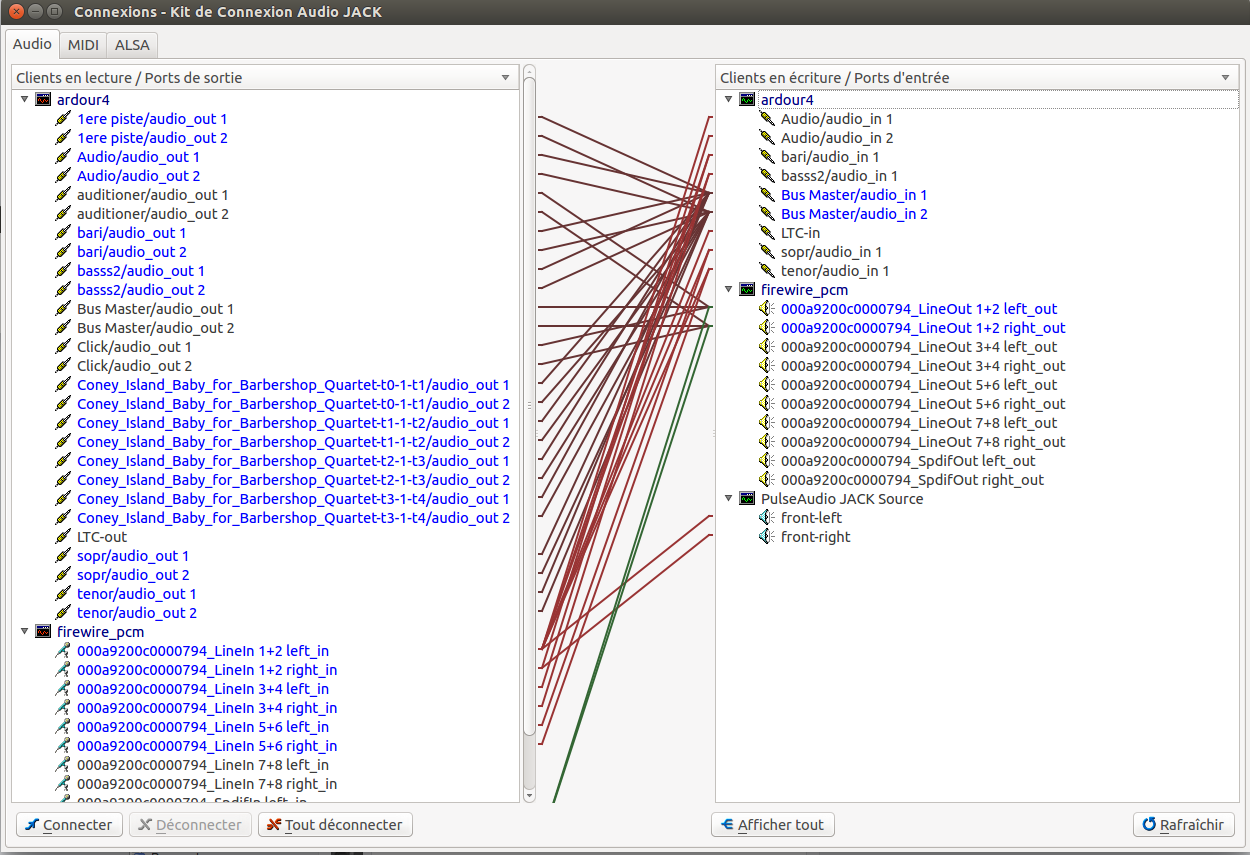1250x855 pixels.
Task: Click the plug icon beside LTC-out
Action: pos(63,537)
